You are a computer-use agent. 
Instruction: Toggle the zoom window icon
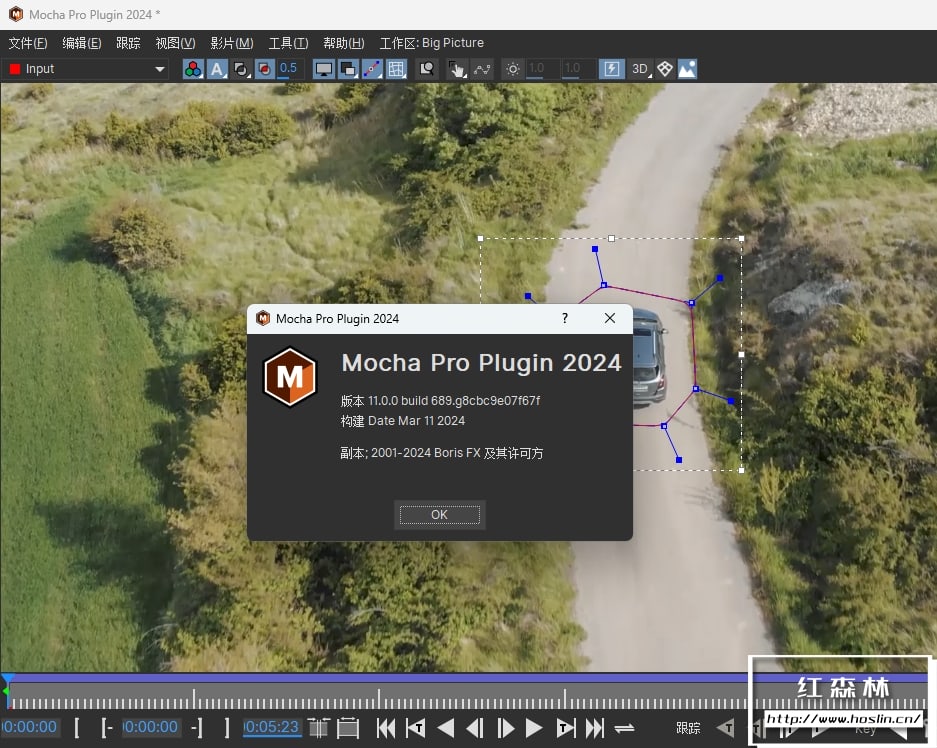427,69
